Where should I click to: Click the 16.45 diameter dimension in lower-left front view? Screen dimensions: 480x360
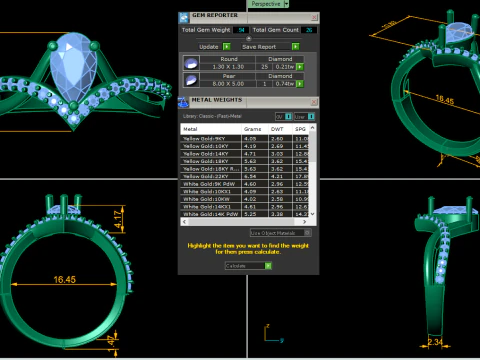tap(65, 279)
